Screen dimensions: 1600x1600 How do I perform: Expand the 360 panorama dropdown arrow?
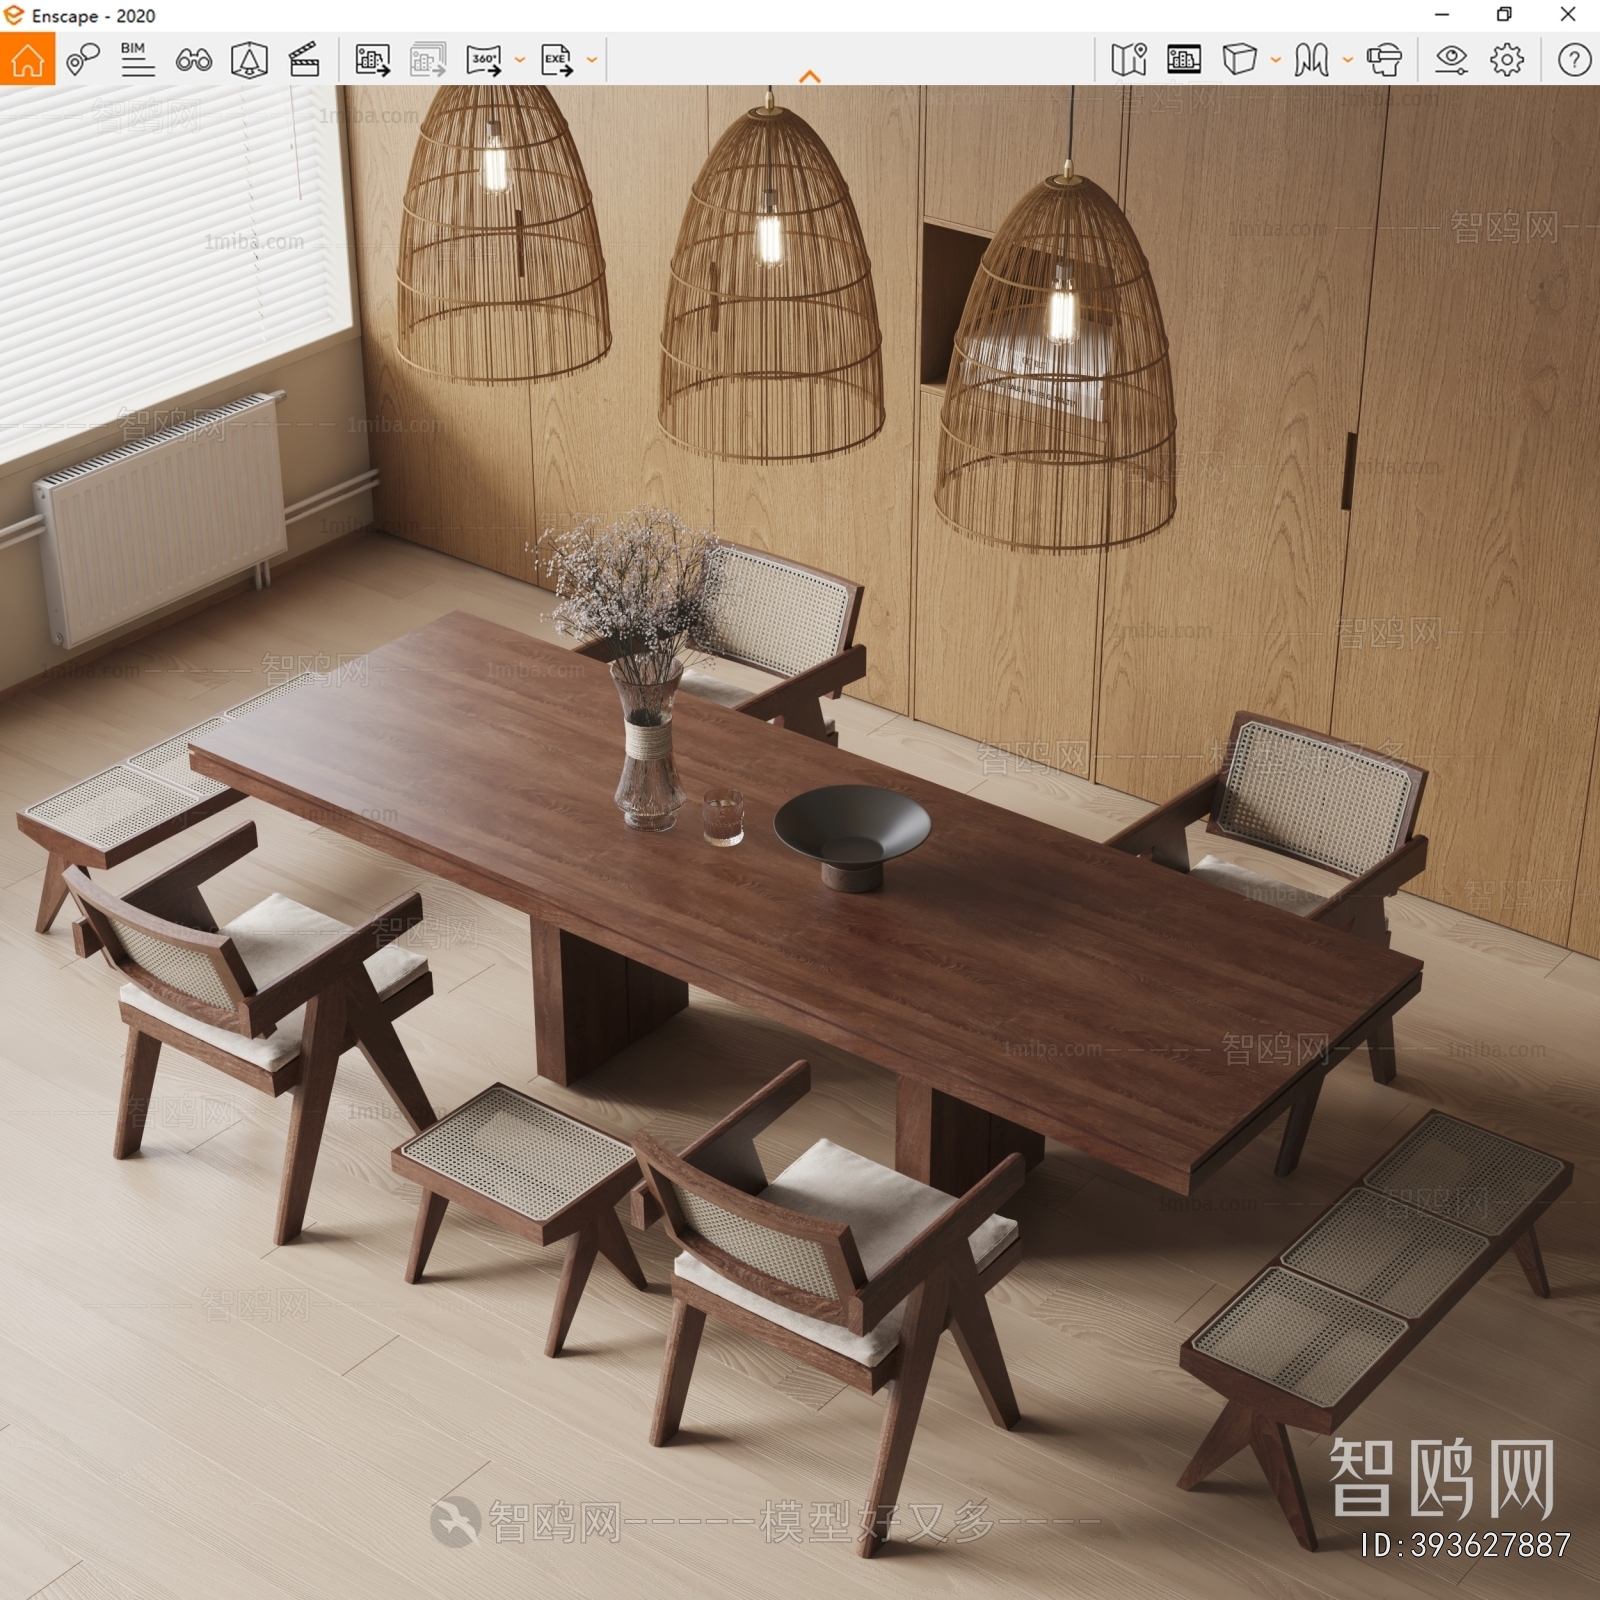tap(519, 60)
